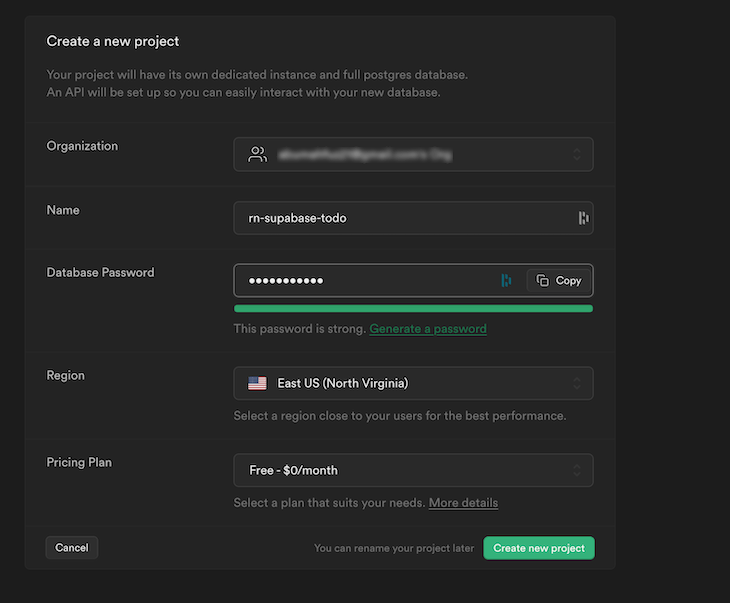The image size is (730, 603).
Task: Click the users icon in Organization field
Action: point(258,154)
